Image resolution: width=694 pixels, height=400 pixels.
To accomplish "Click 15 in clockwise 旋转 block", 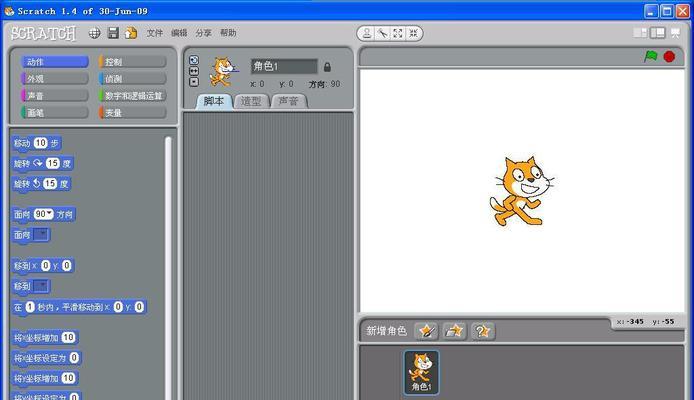I will [x=53, y=163].
